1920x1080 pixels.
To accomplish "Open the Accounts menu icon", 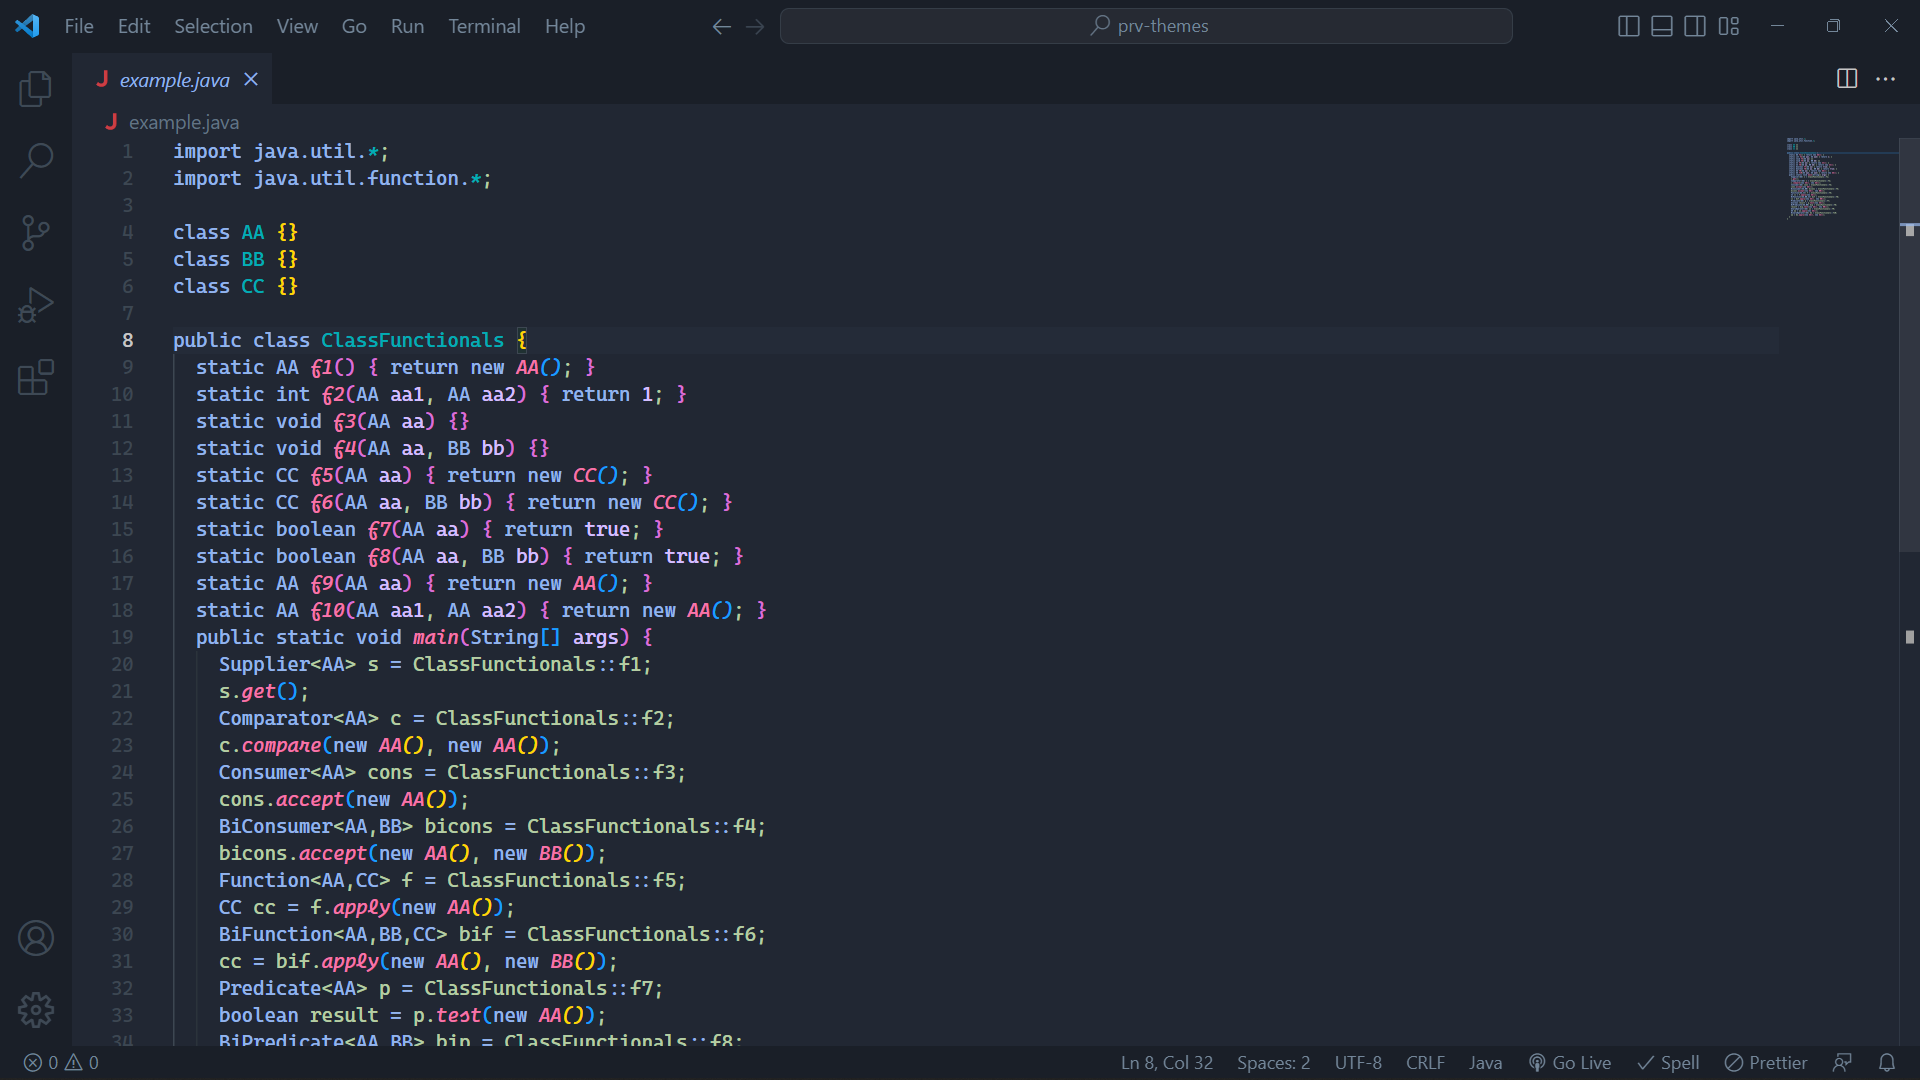I will (36, 938).
